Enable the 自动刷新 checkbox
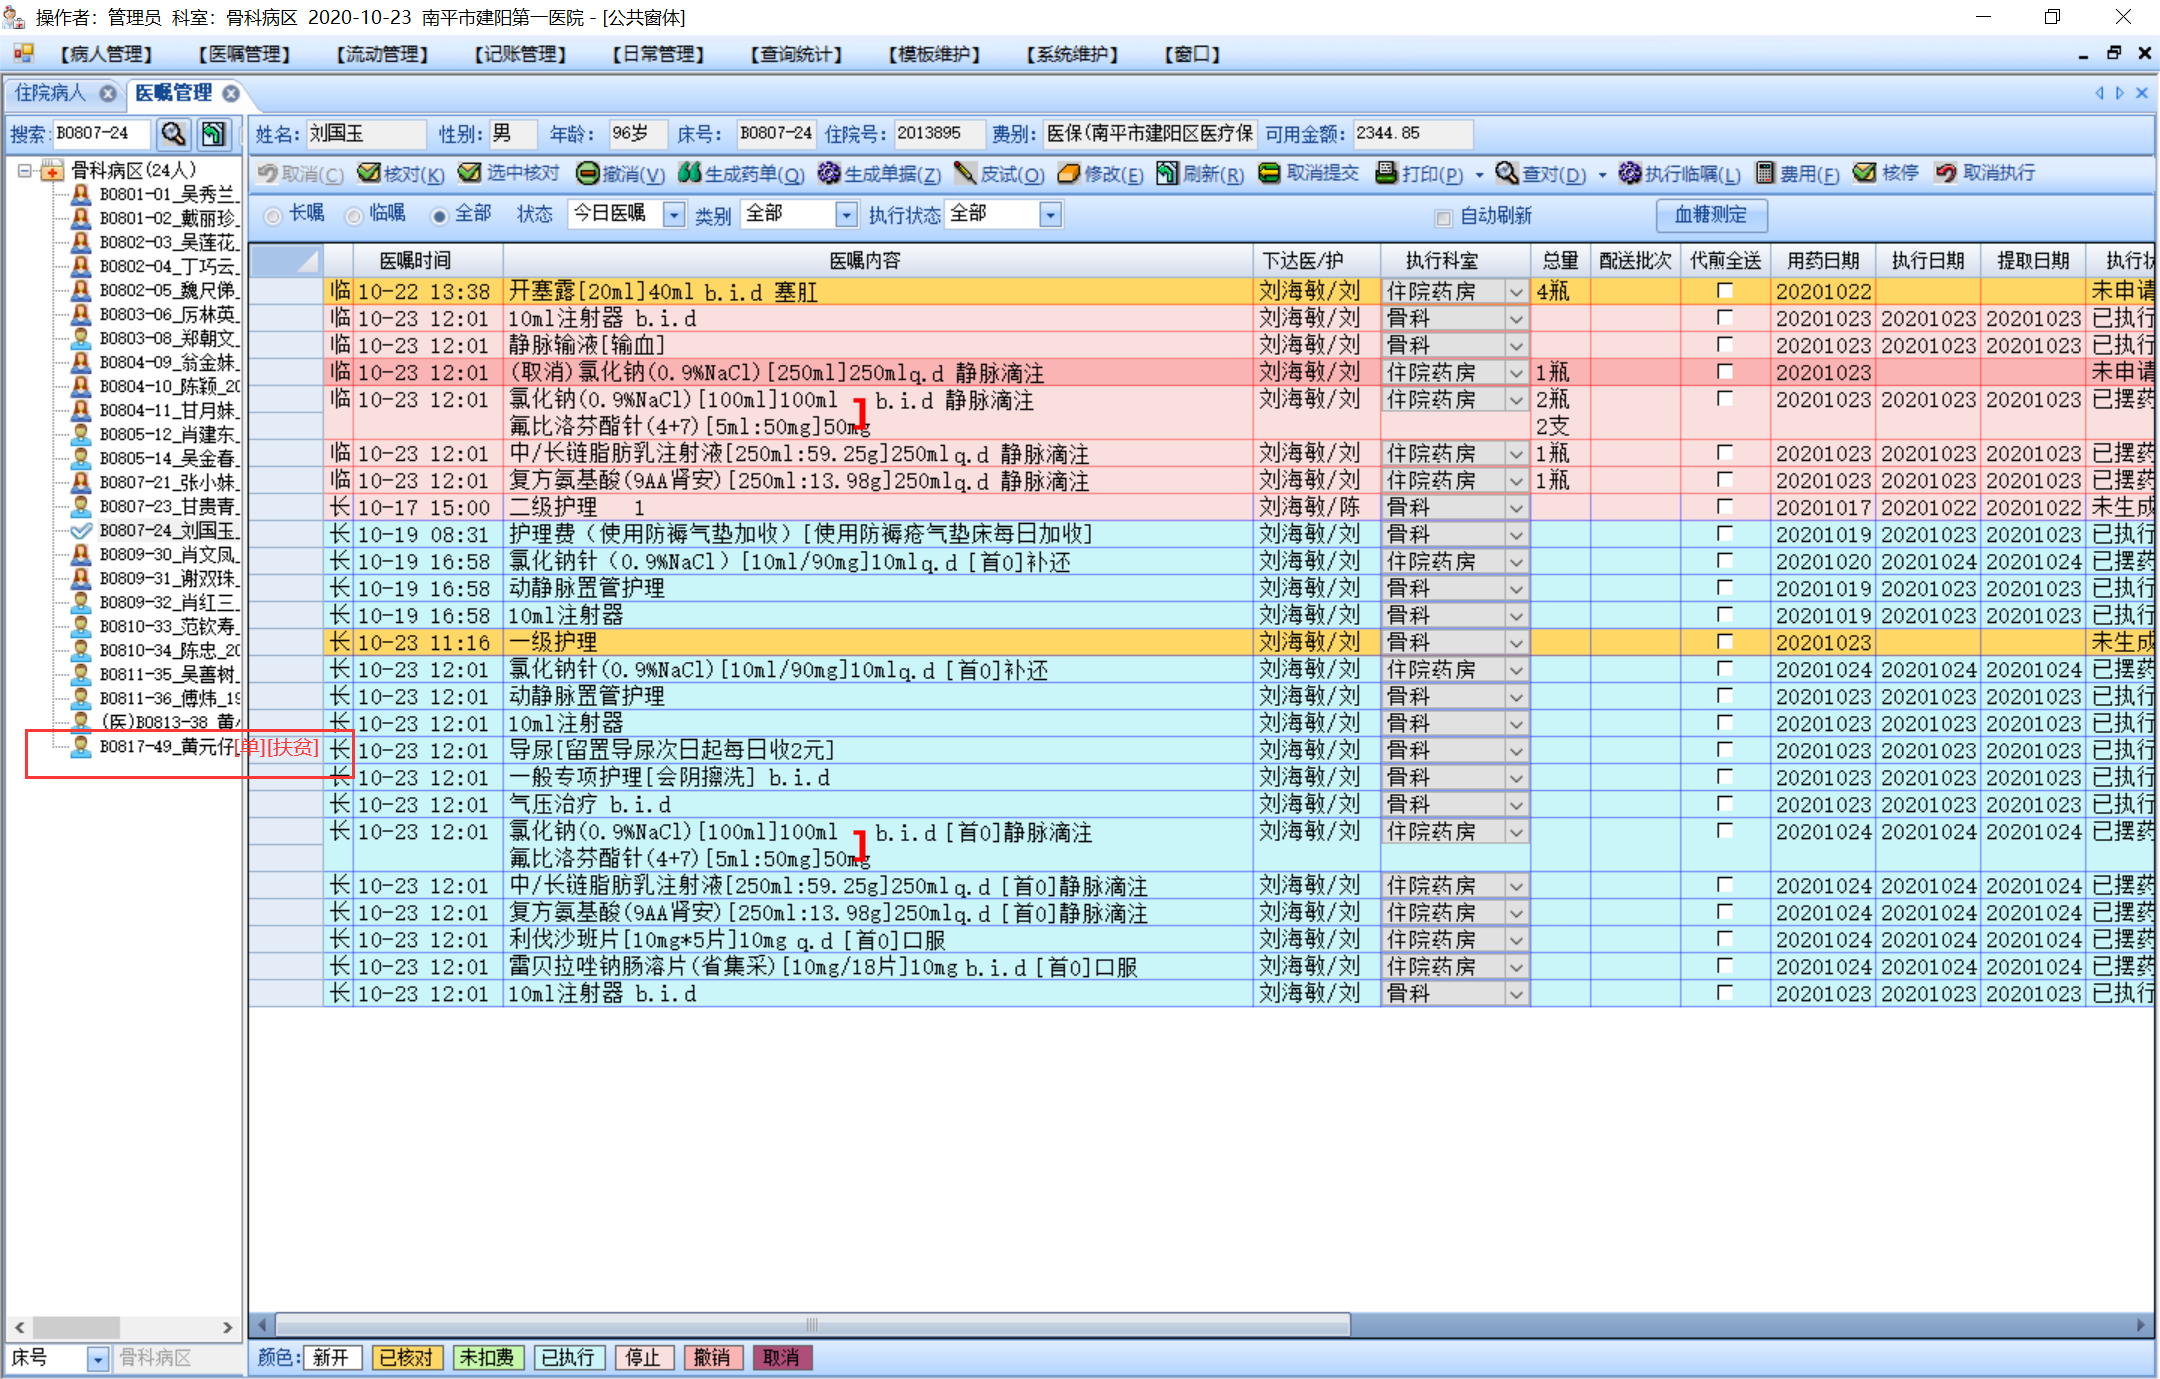 pos(1443,217)
